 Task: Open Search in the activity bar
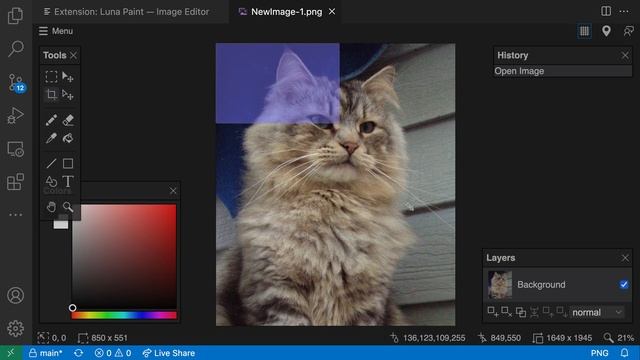(x=16, y=49)
